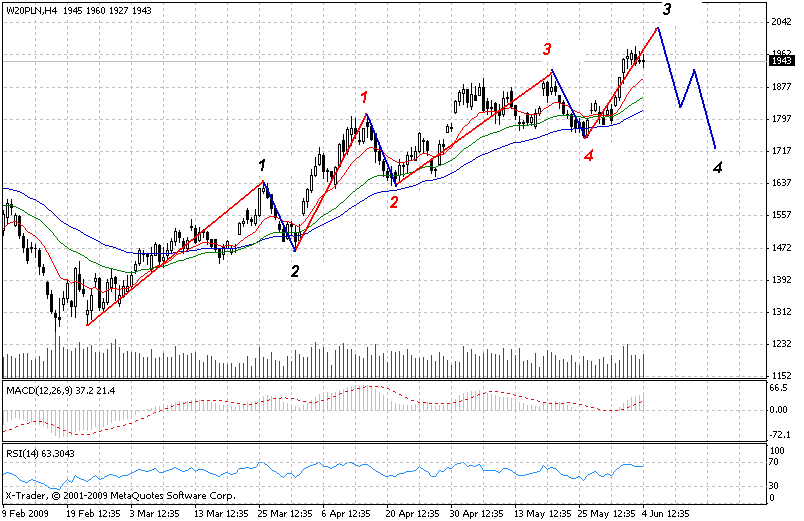Click the 13 Mar 12:35 date label
Screen dimensions: 804x521
222,513
